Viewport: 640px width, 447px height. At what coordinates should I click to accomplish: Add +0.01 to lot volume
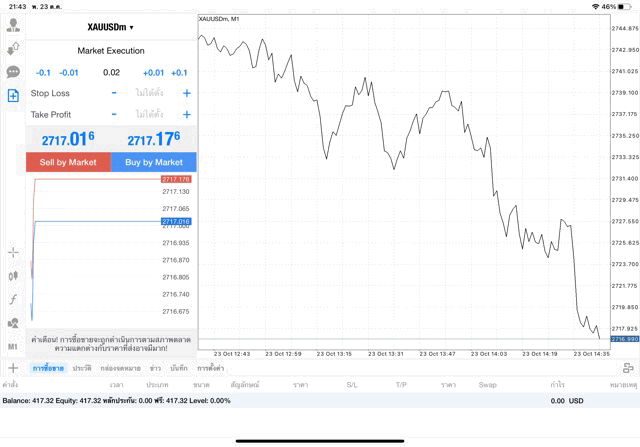coord(153,72)
